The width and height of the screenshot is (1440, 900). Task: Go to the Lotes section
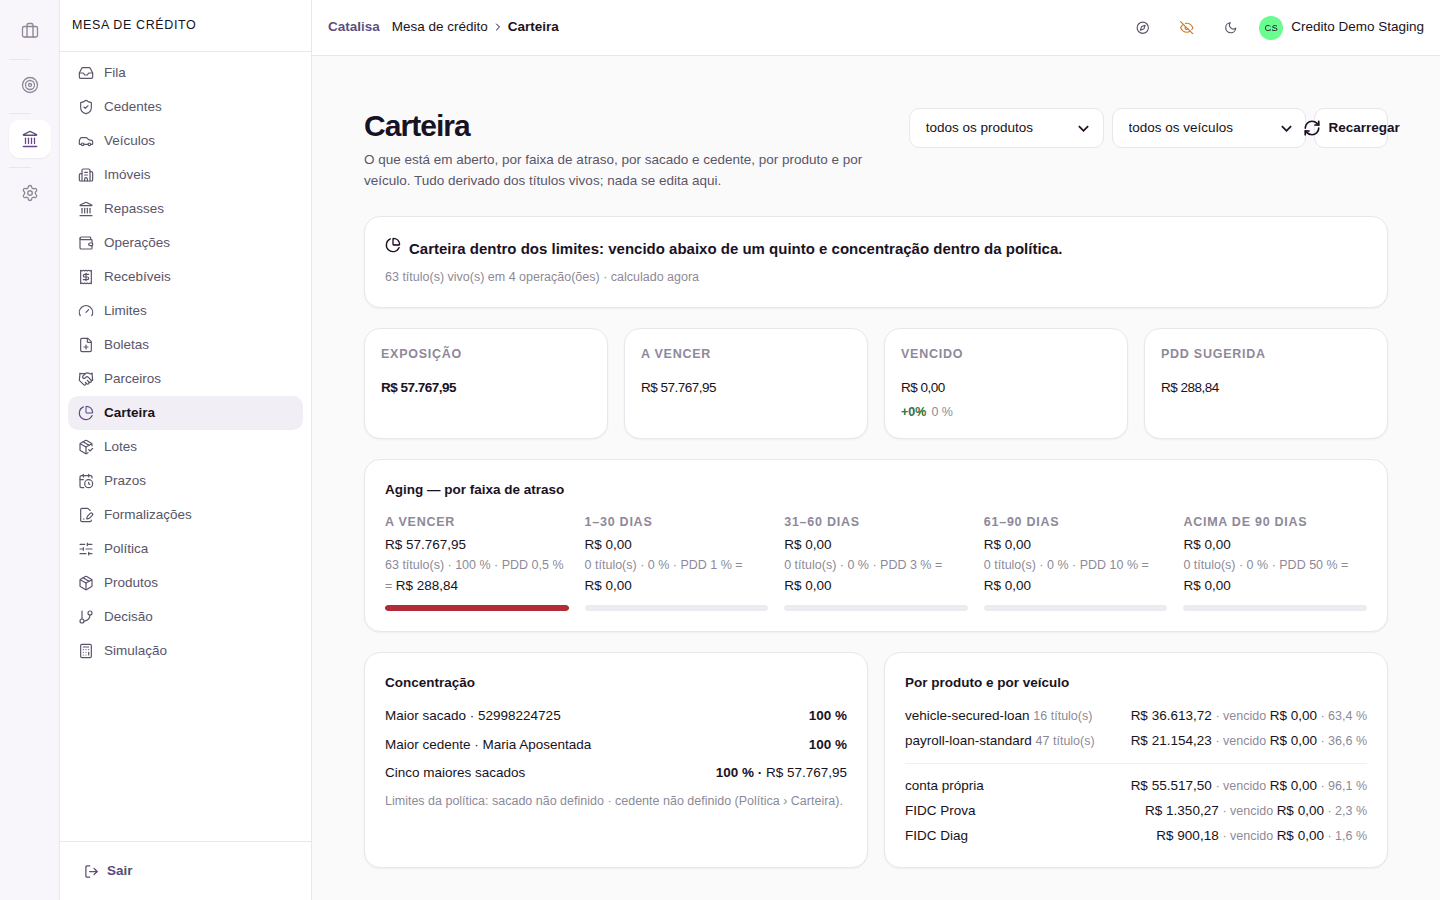185,447
